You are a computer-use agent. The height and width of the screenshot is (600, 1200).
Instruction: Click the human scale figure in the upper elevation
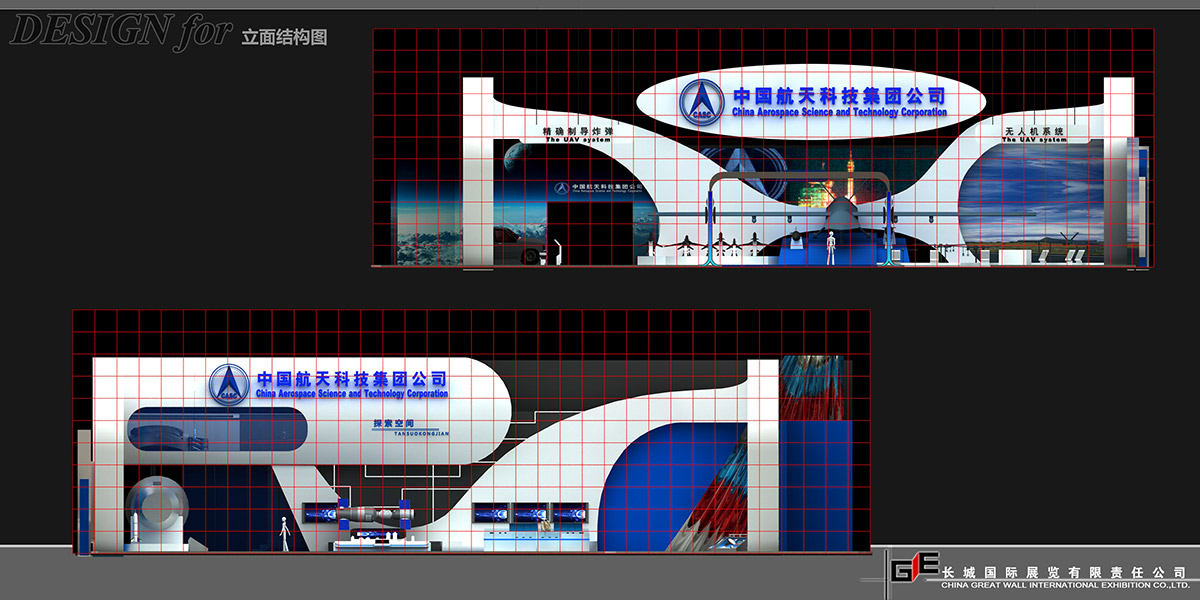829,247
